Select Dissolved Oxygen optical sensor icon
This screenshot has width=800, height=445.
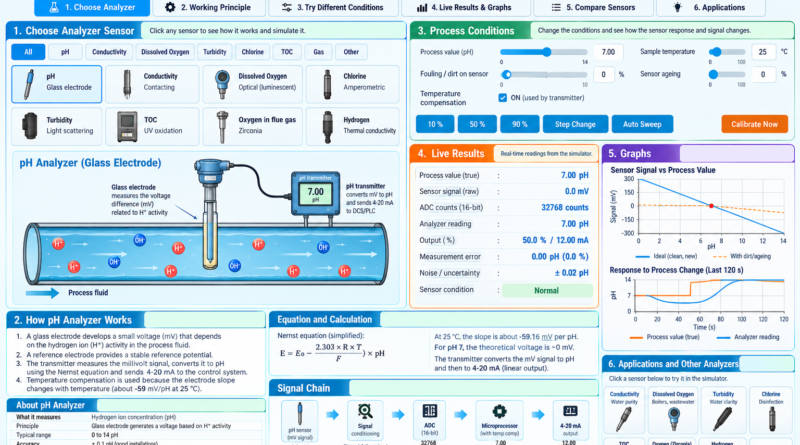222,84
